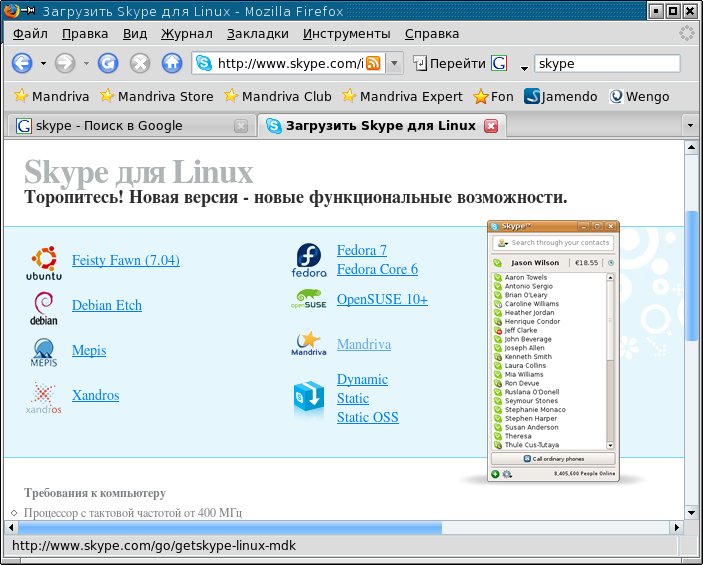Viewport: 703px width, 565px height.
Task: Click the Google search engine icon
Action: click(x=499, y=63)
